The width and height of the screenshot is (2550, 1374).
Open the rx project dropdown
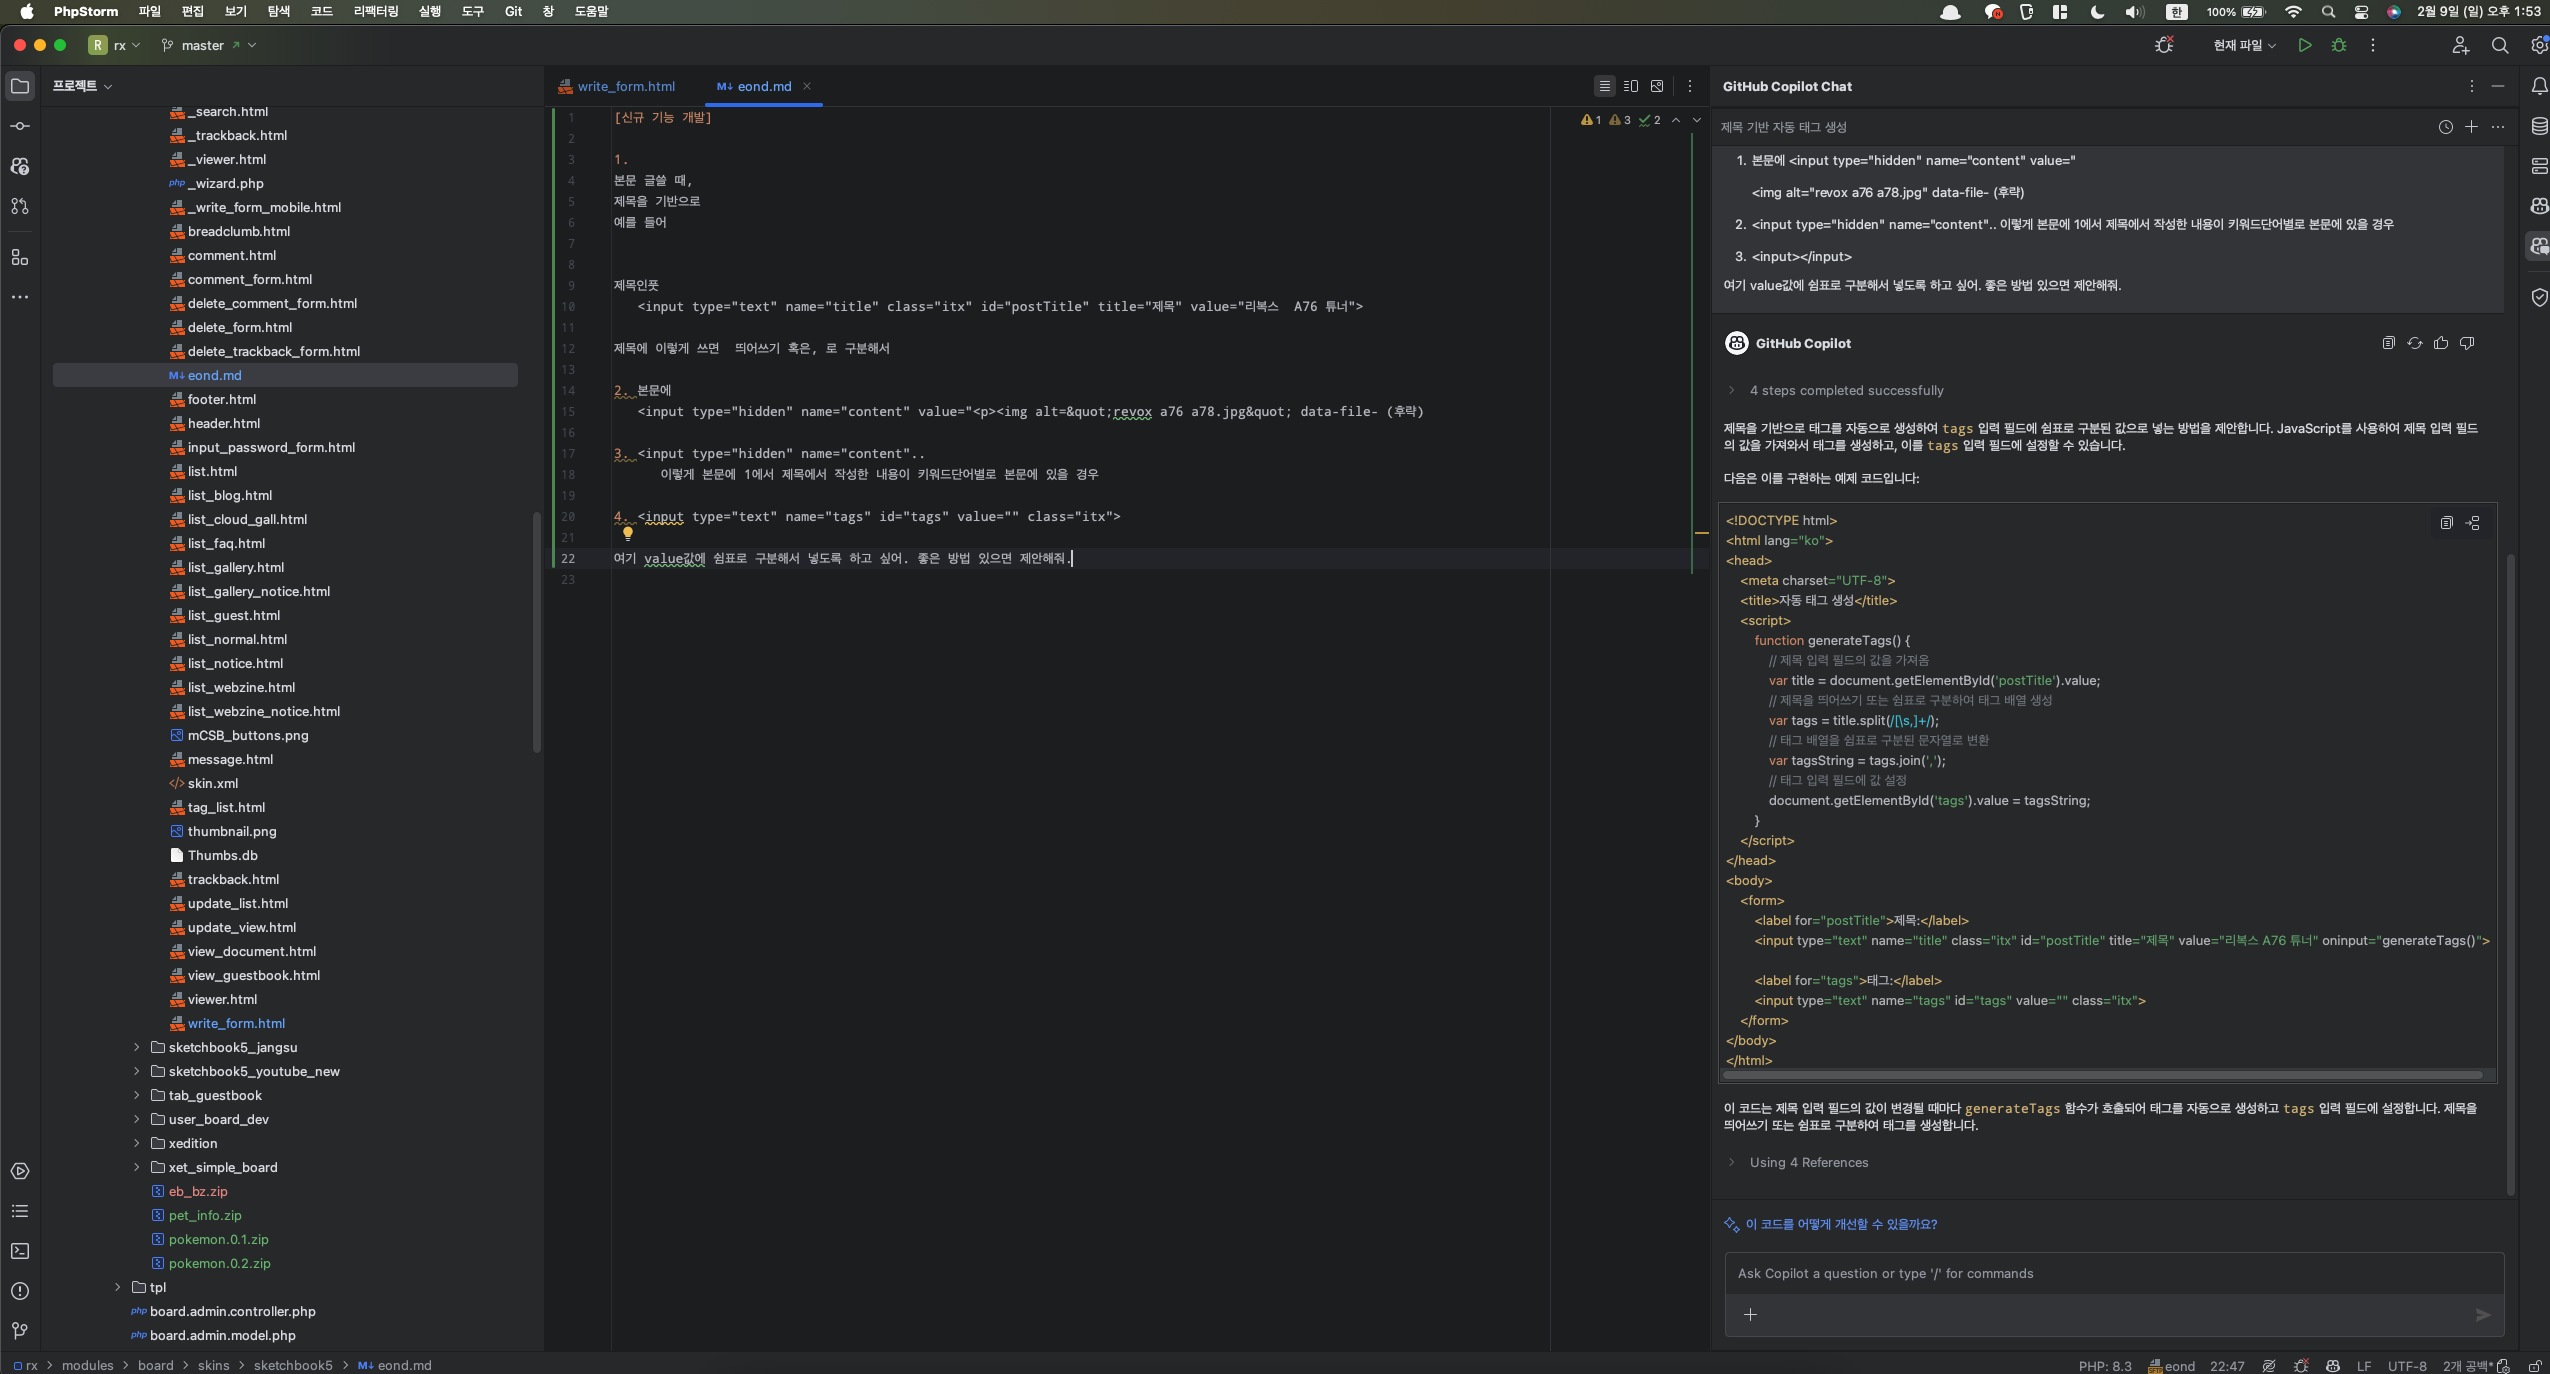coord(115,45)
